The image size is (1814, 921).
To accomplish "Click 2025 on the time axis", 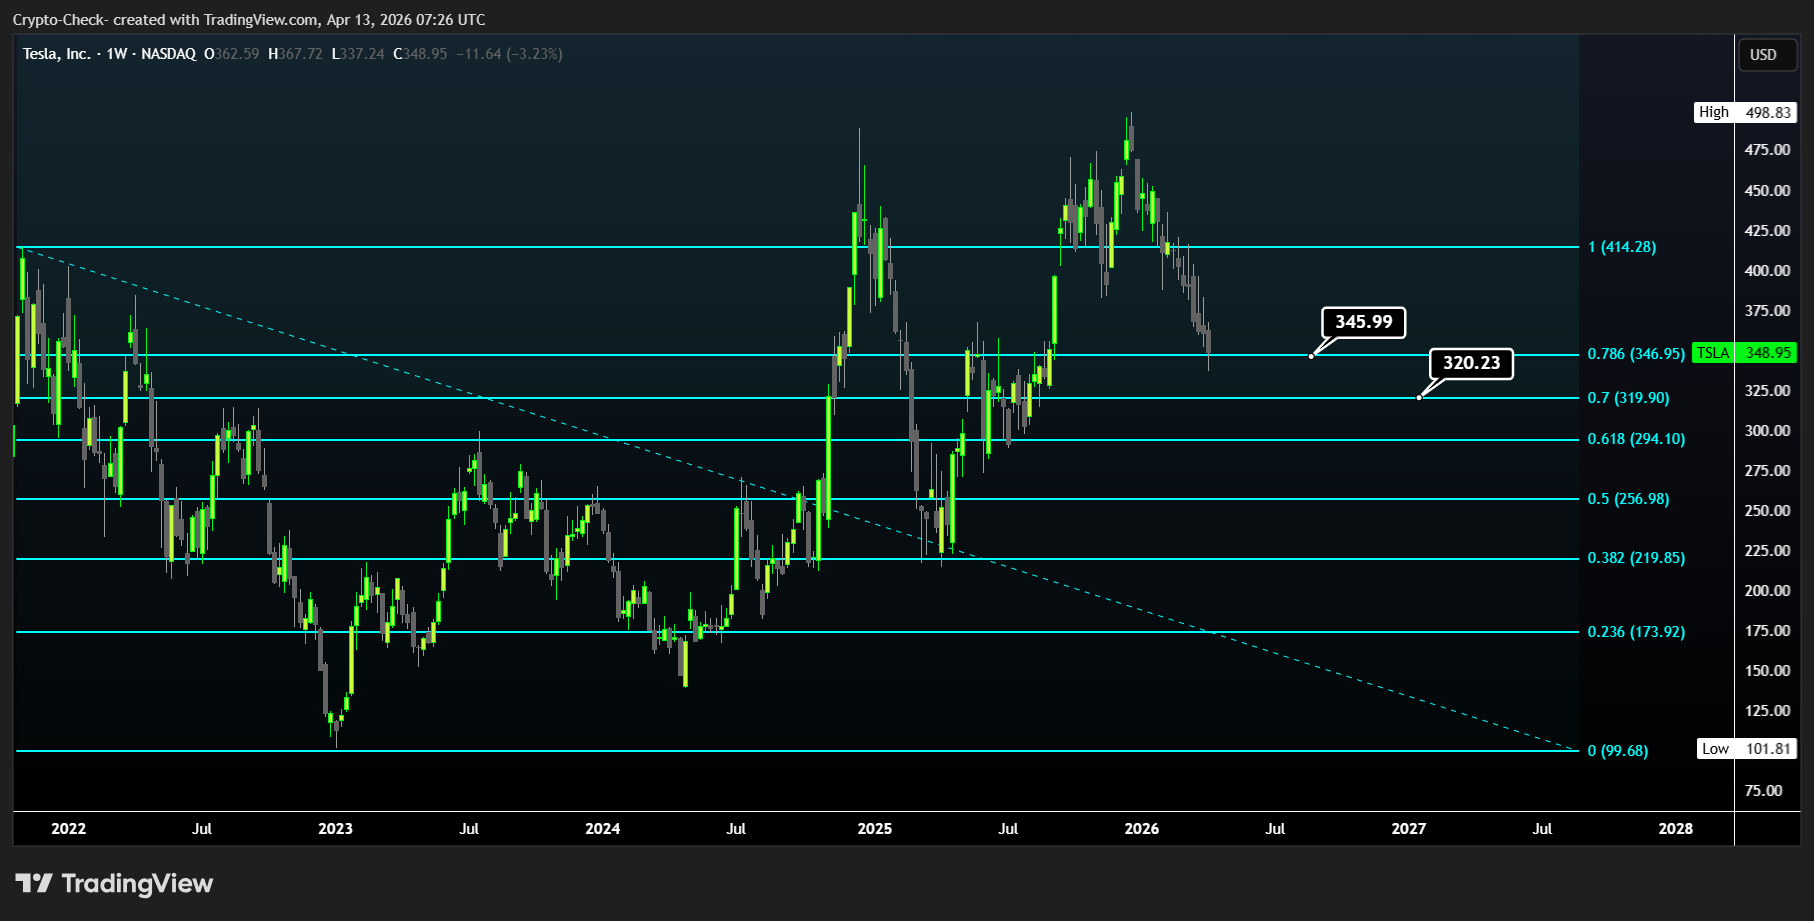I will point(875,829).
